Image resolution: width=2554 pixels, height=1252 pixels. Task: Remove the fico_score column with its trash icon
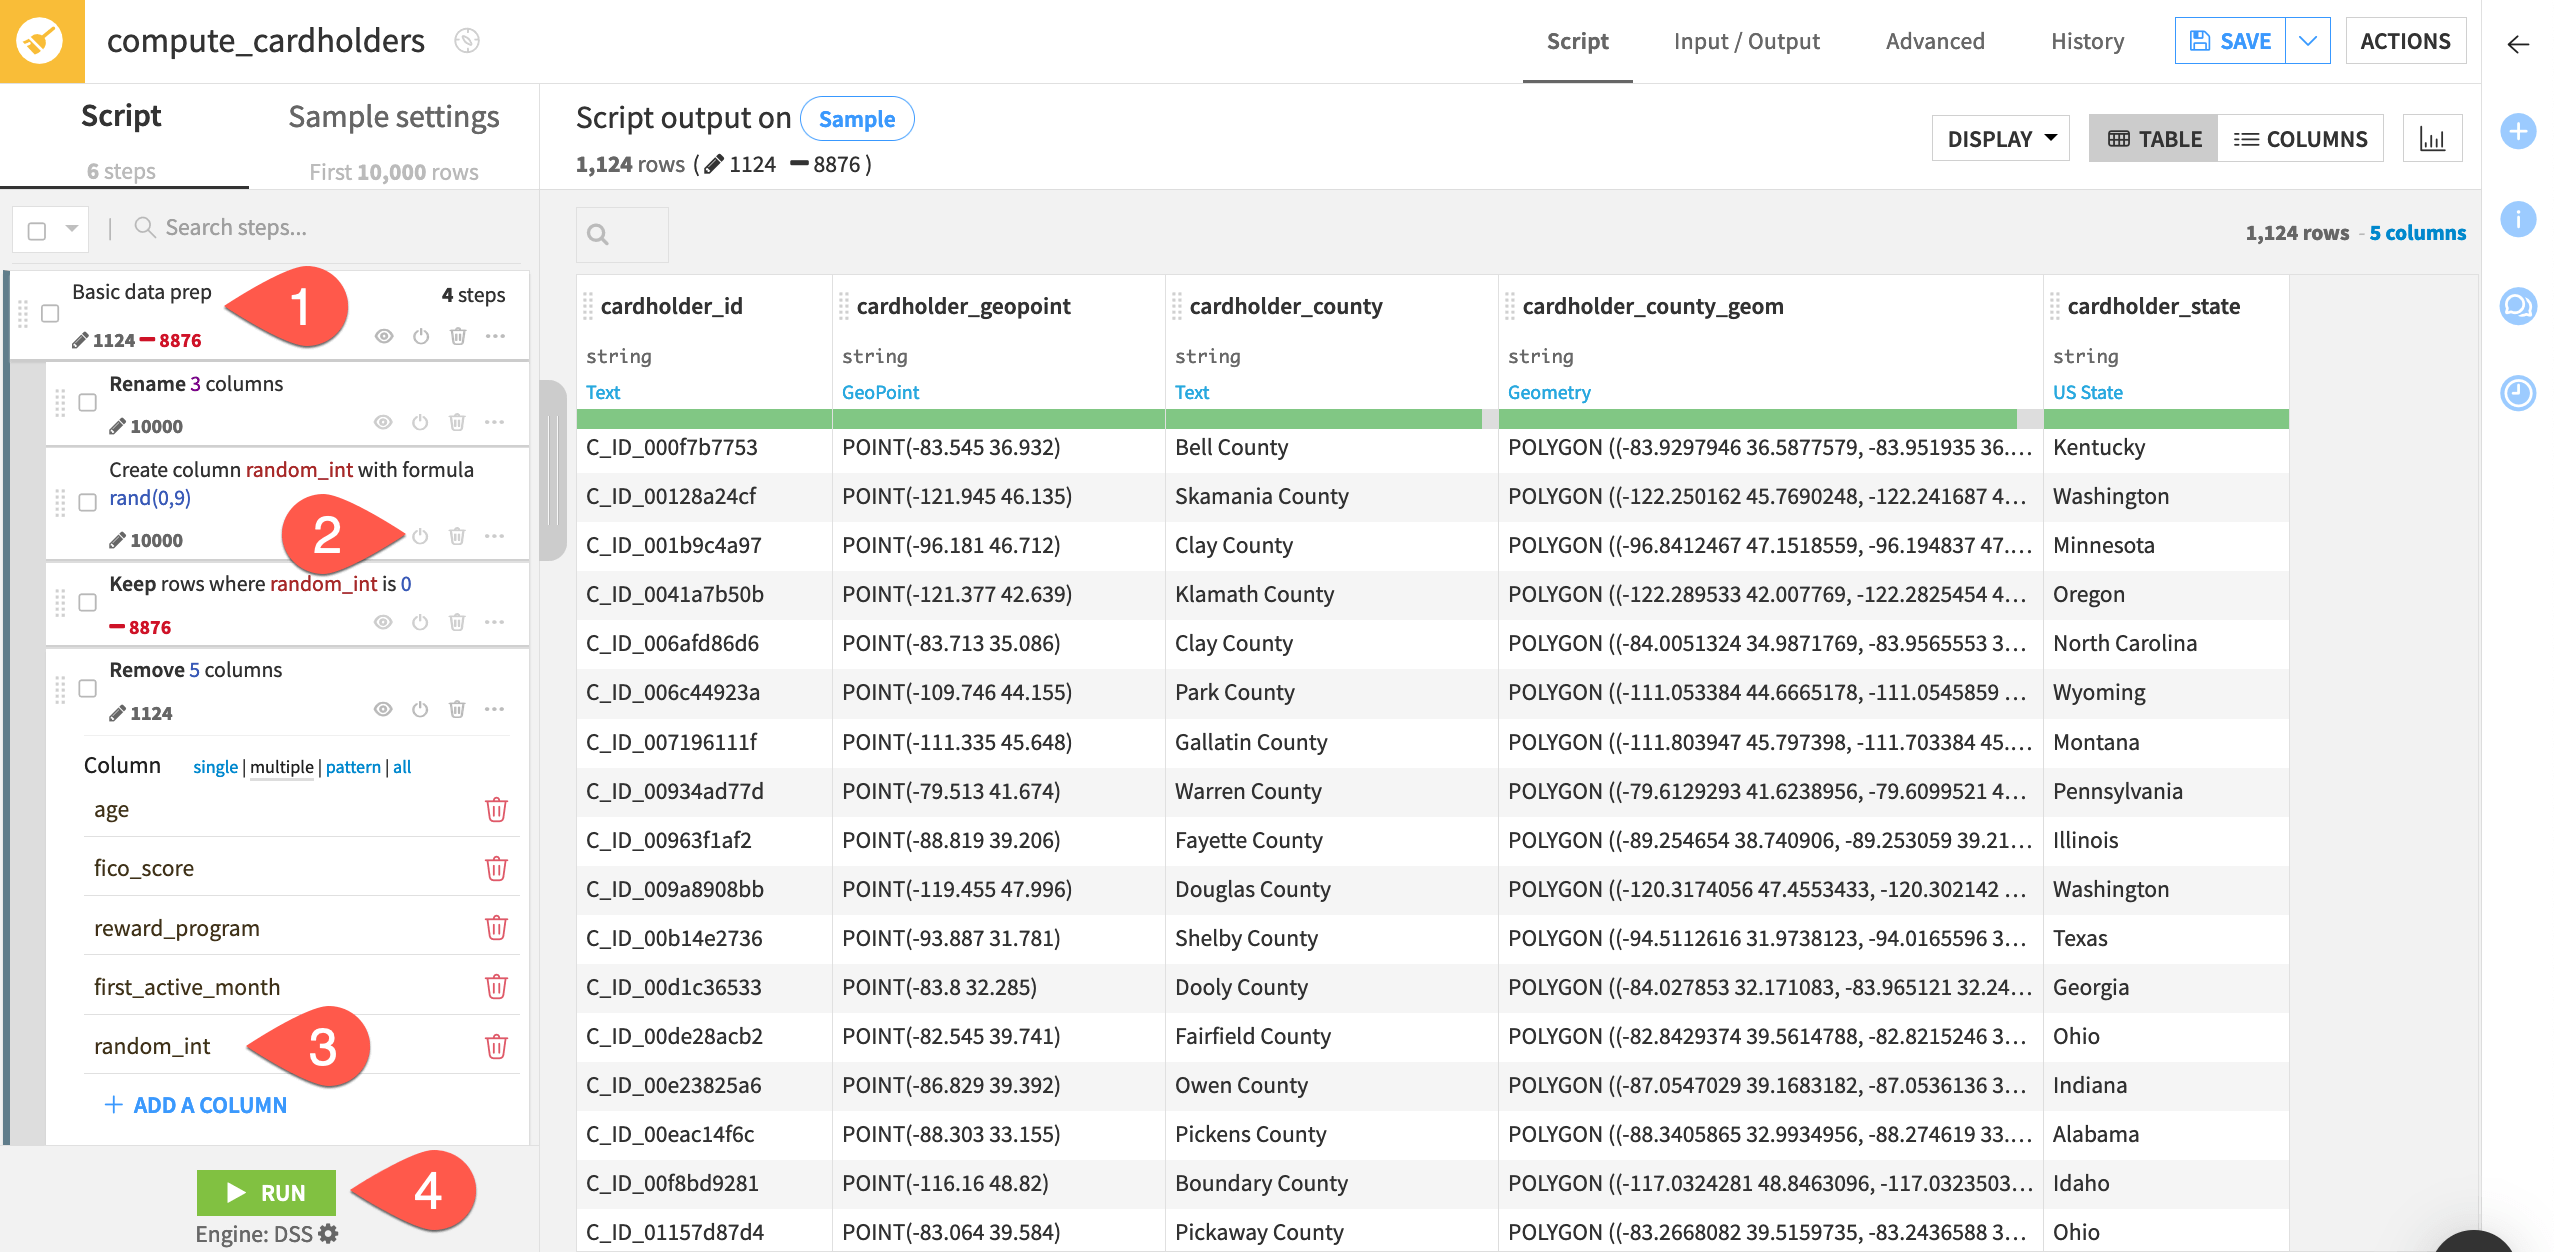point(497,868)
